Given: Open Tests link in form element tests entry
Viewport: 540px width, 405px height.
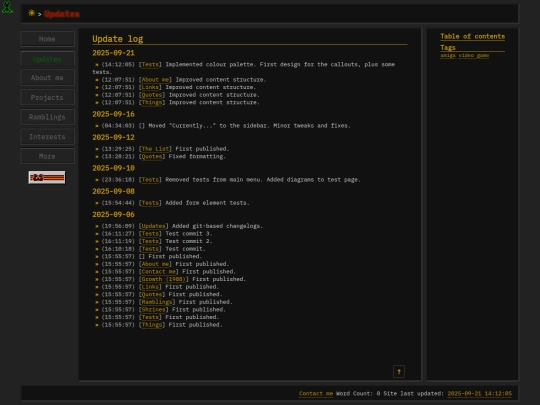Looking at the screenshot, I should coord(150,203).
